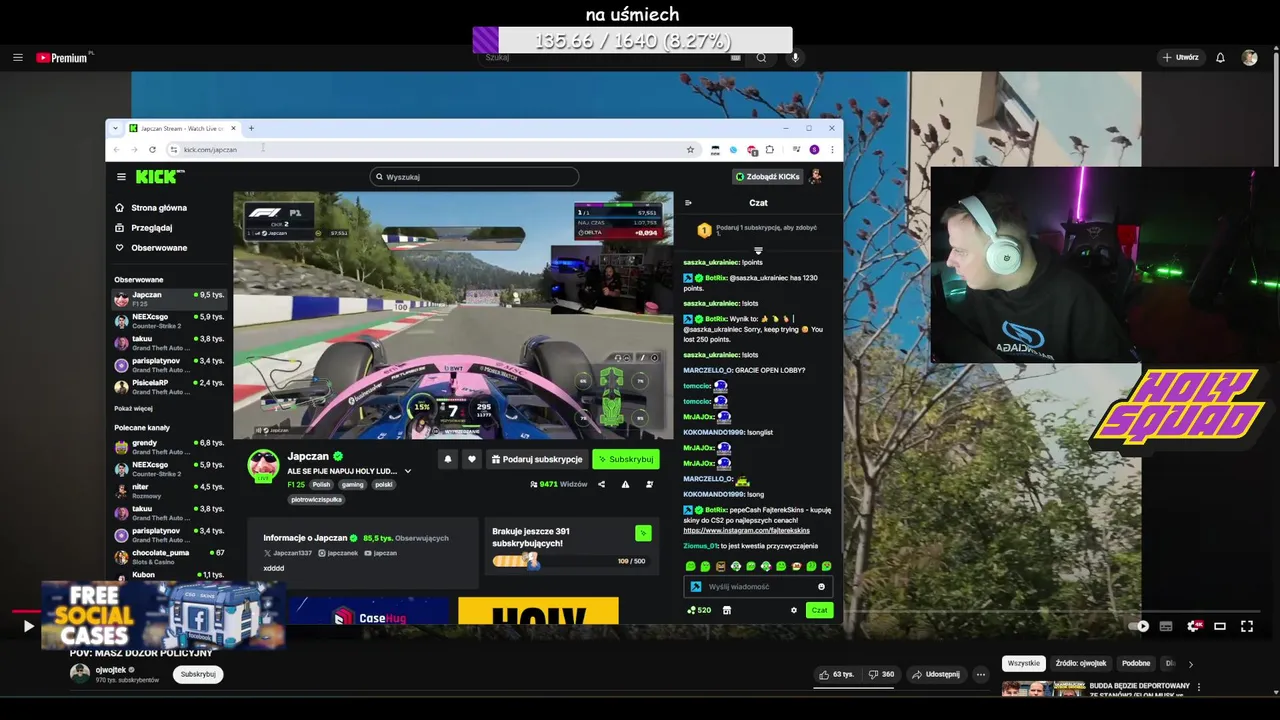Subscribe to ojwojtek with Subskrybuj
Image resolution: width=1280 pixels, height=720 pixels.
198,674
